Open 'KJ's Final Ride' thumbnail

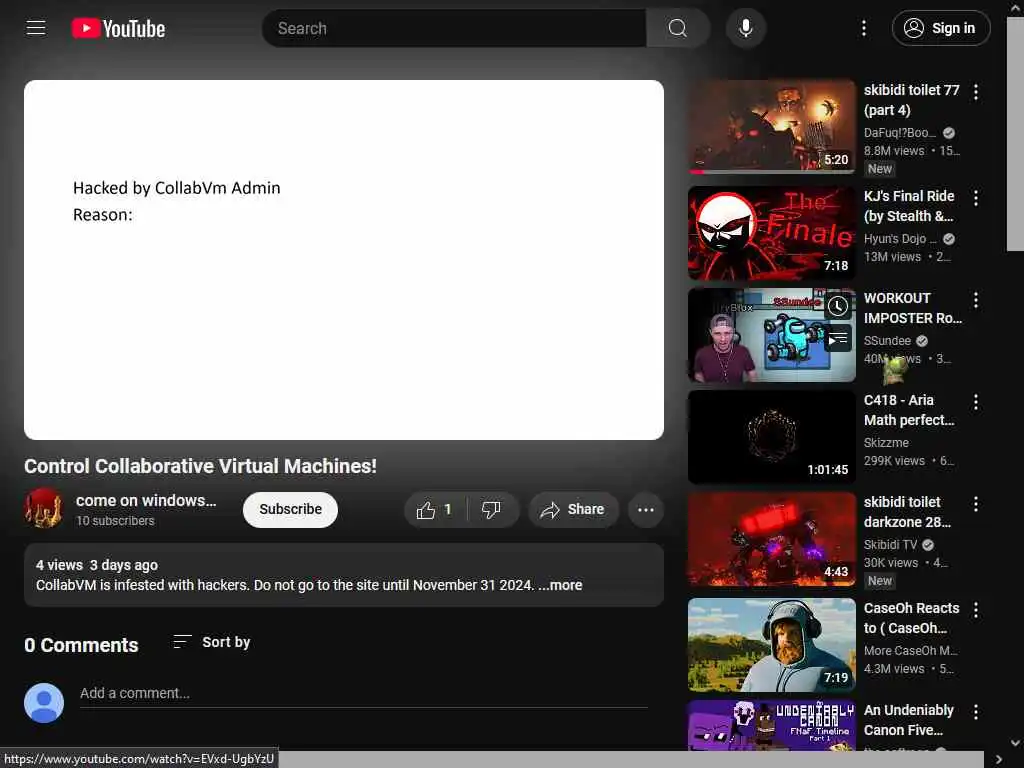(x=772, y=233)
